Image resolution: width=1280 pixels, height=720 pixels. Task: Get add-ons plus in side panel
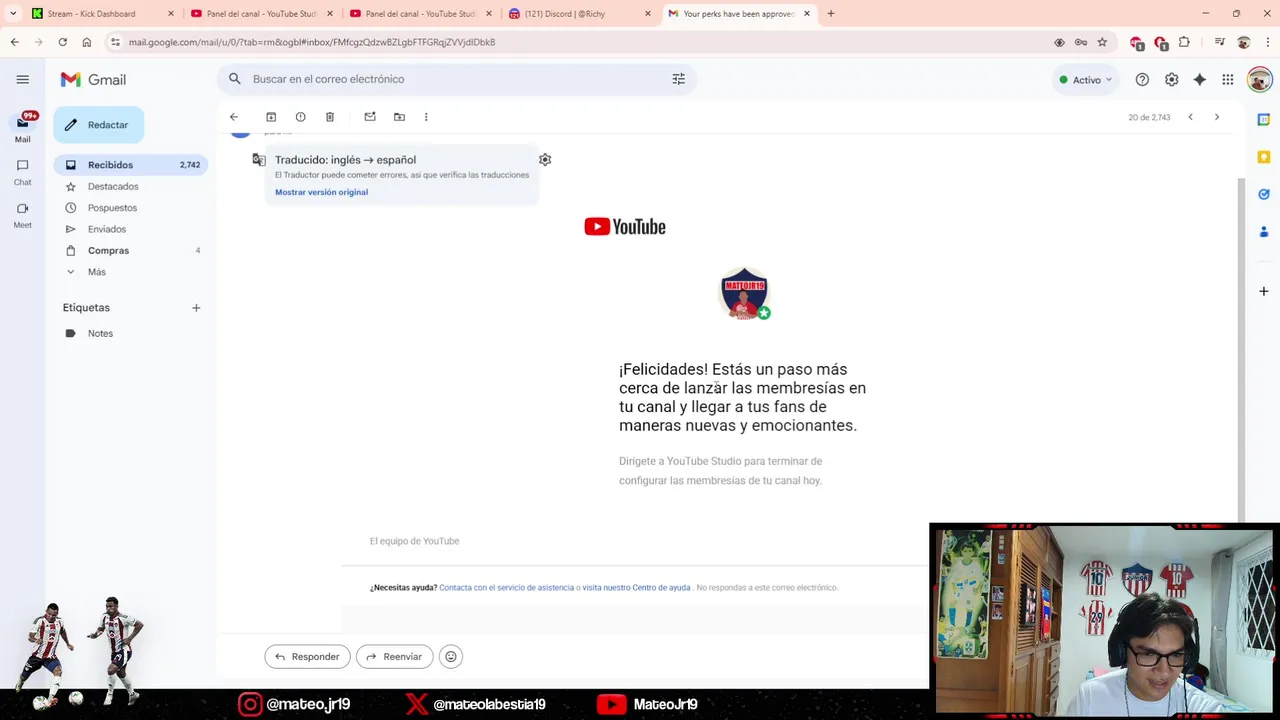pos(1264,291)
